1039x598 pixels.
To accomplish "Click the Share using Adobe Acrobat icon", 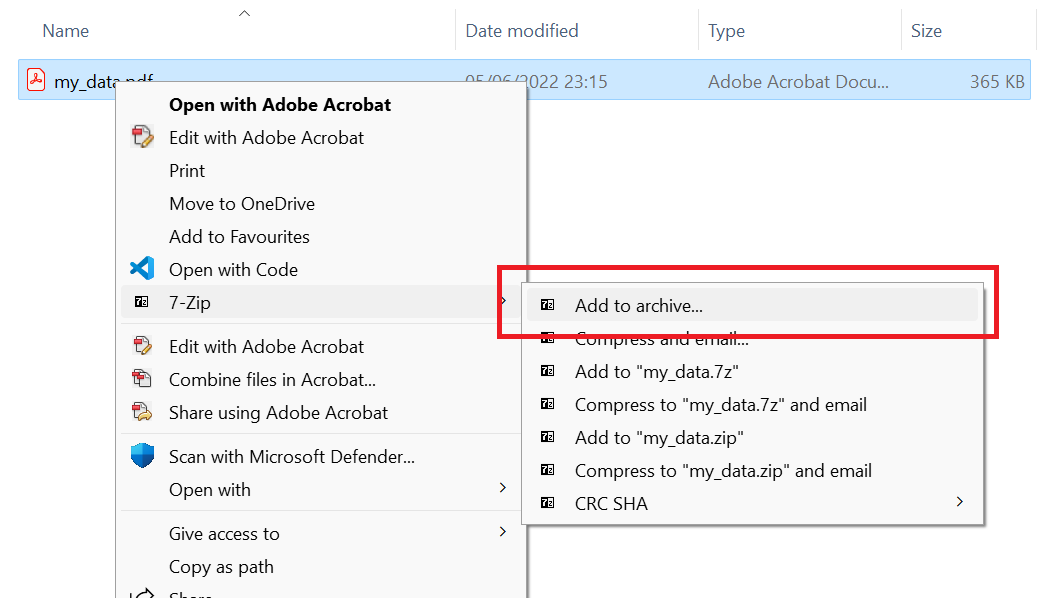I will point(144,413).
